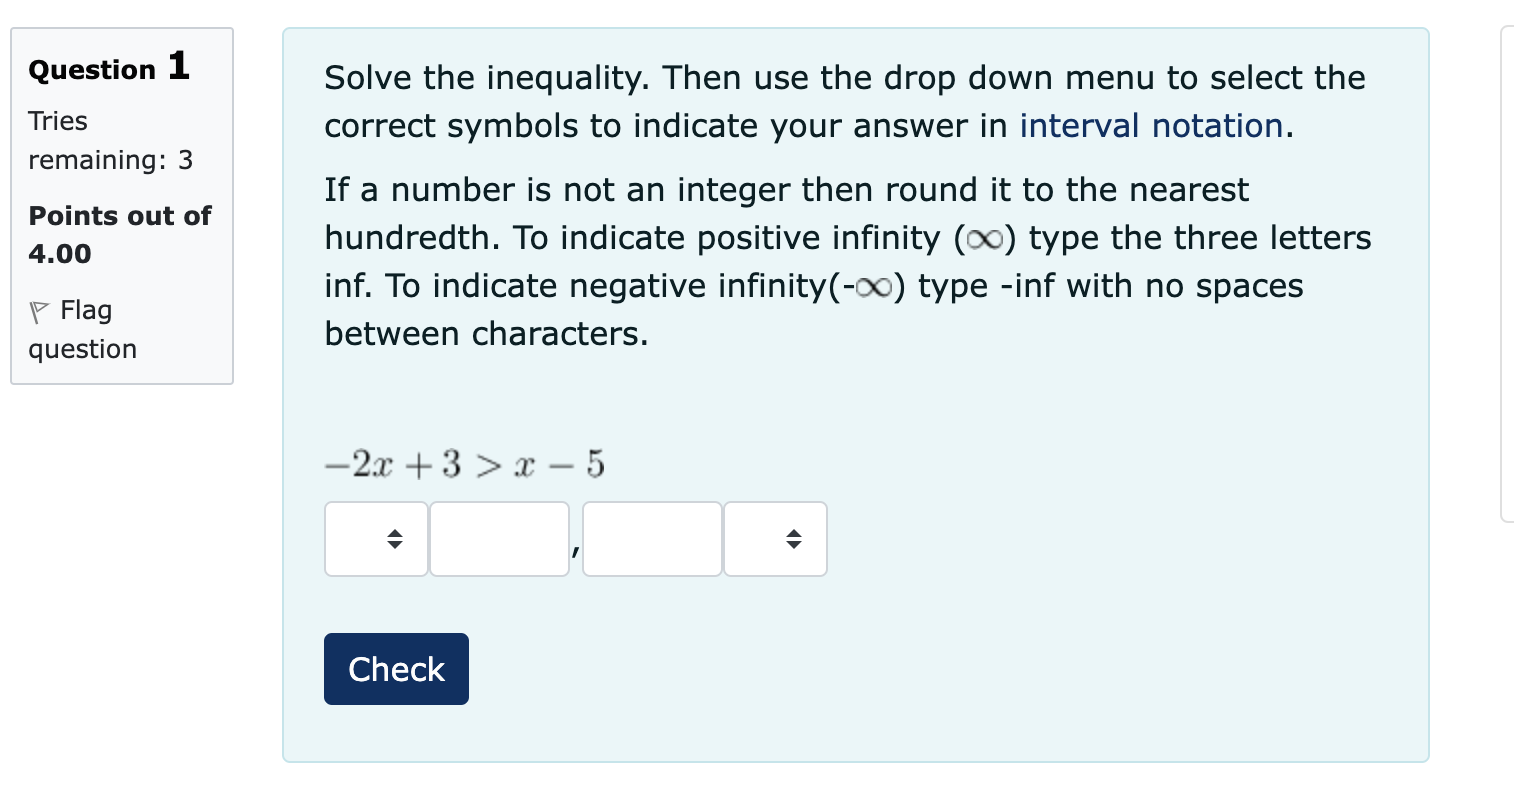Open the interval notation link
Screen dimensions: 1514x785
(1151, 126)
